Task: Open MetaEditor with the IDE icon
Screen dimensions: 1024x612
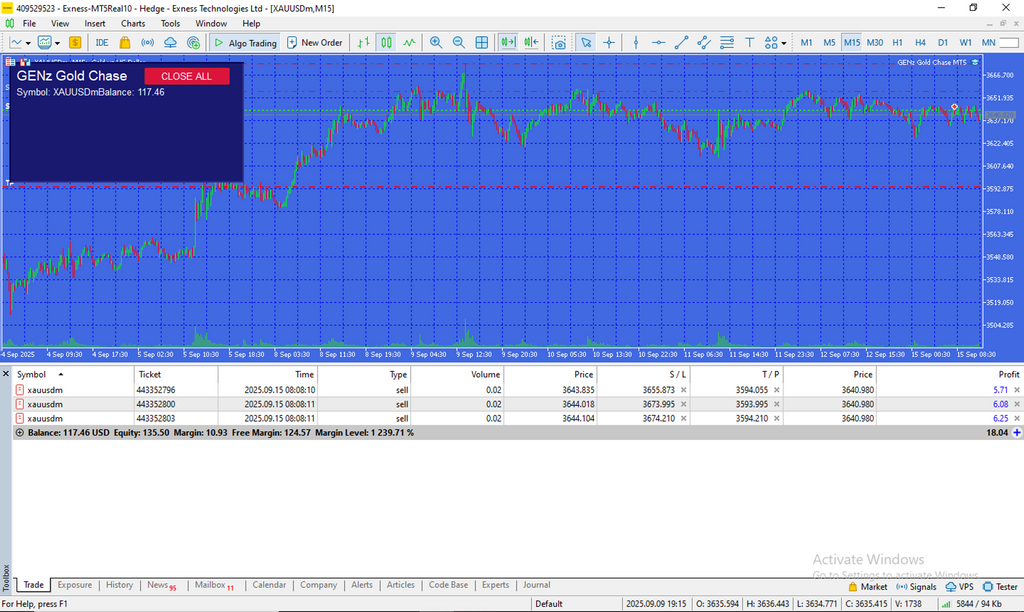Action: pyautogui.click(x=102, y=43)
